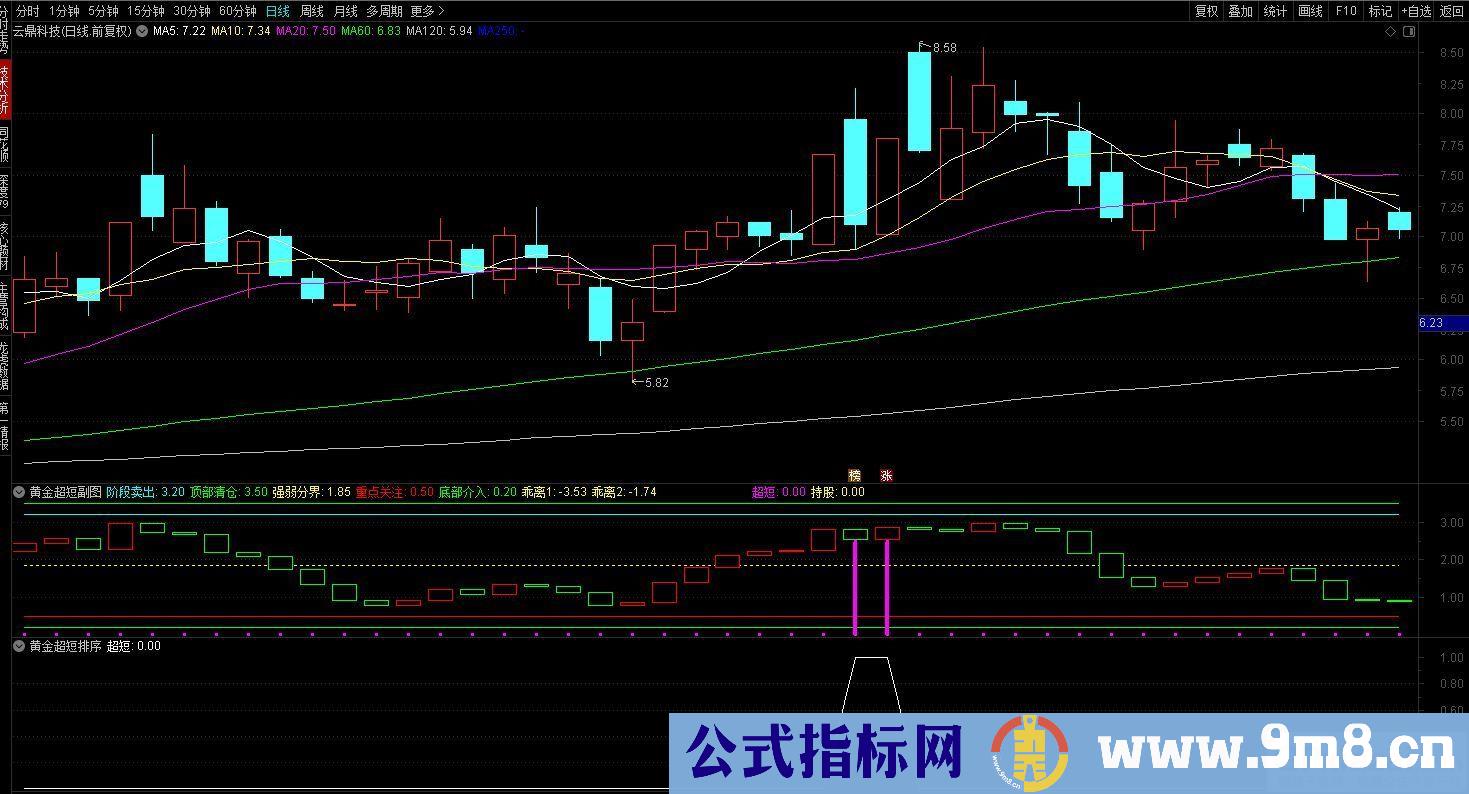
Task: Select the 日线 daily chart tab
Action: (x=277, y=11)
